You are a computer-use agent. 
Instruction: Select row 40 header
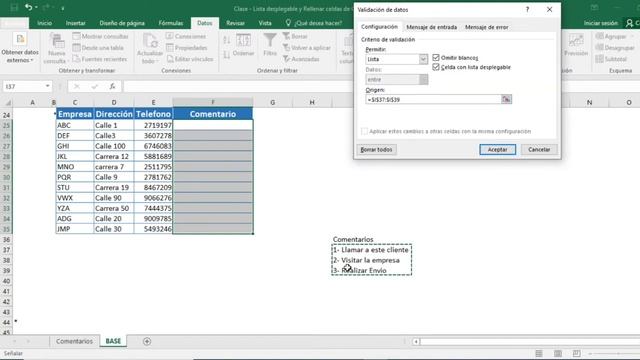[6, 281]
